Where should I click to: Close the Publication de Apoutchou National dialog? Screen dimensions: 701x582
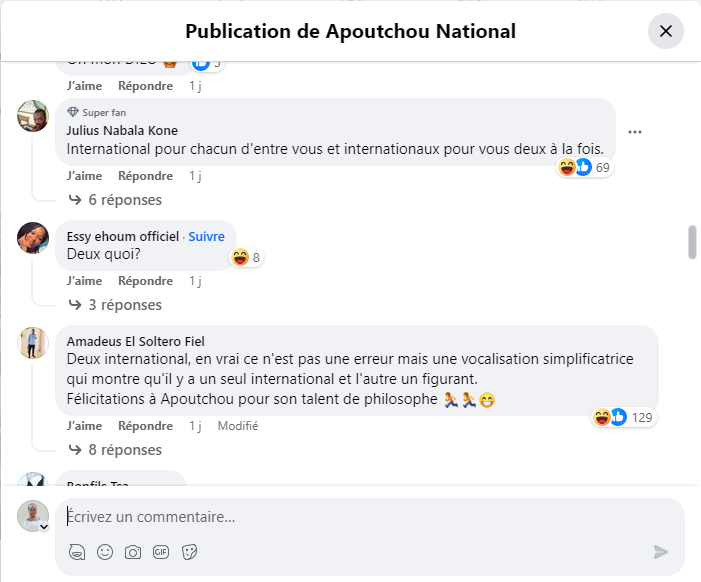click(x=665, y=31)
